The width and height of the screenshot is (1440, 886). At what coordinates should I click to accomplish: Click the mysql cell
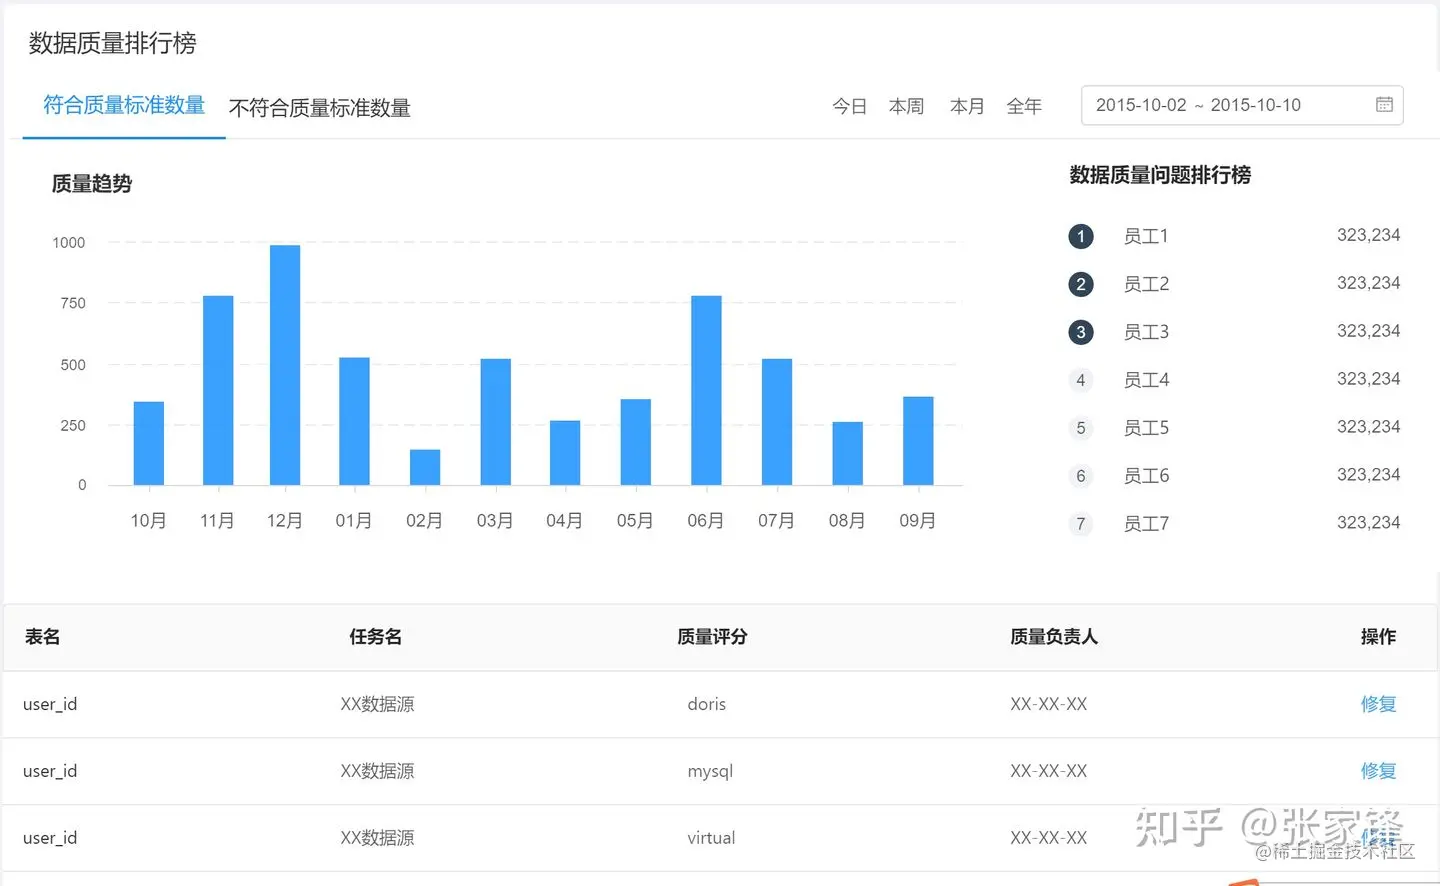pos(710,771)
